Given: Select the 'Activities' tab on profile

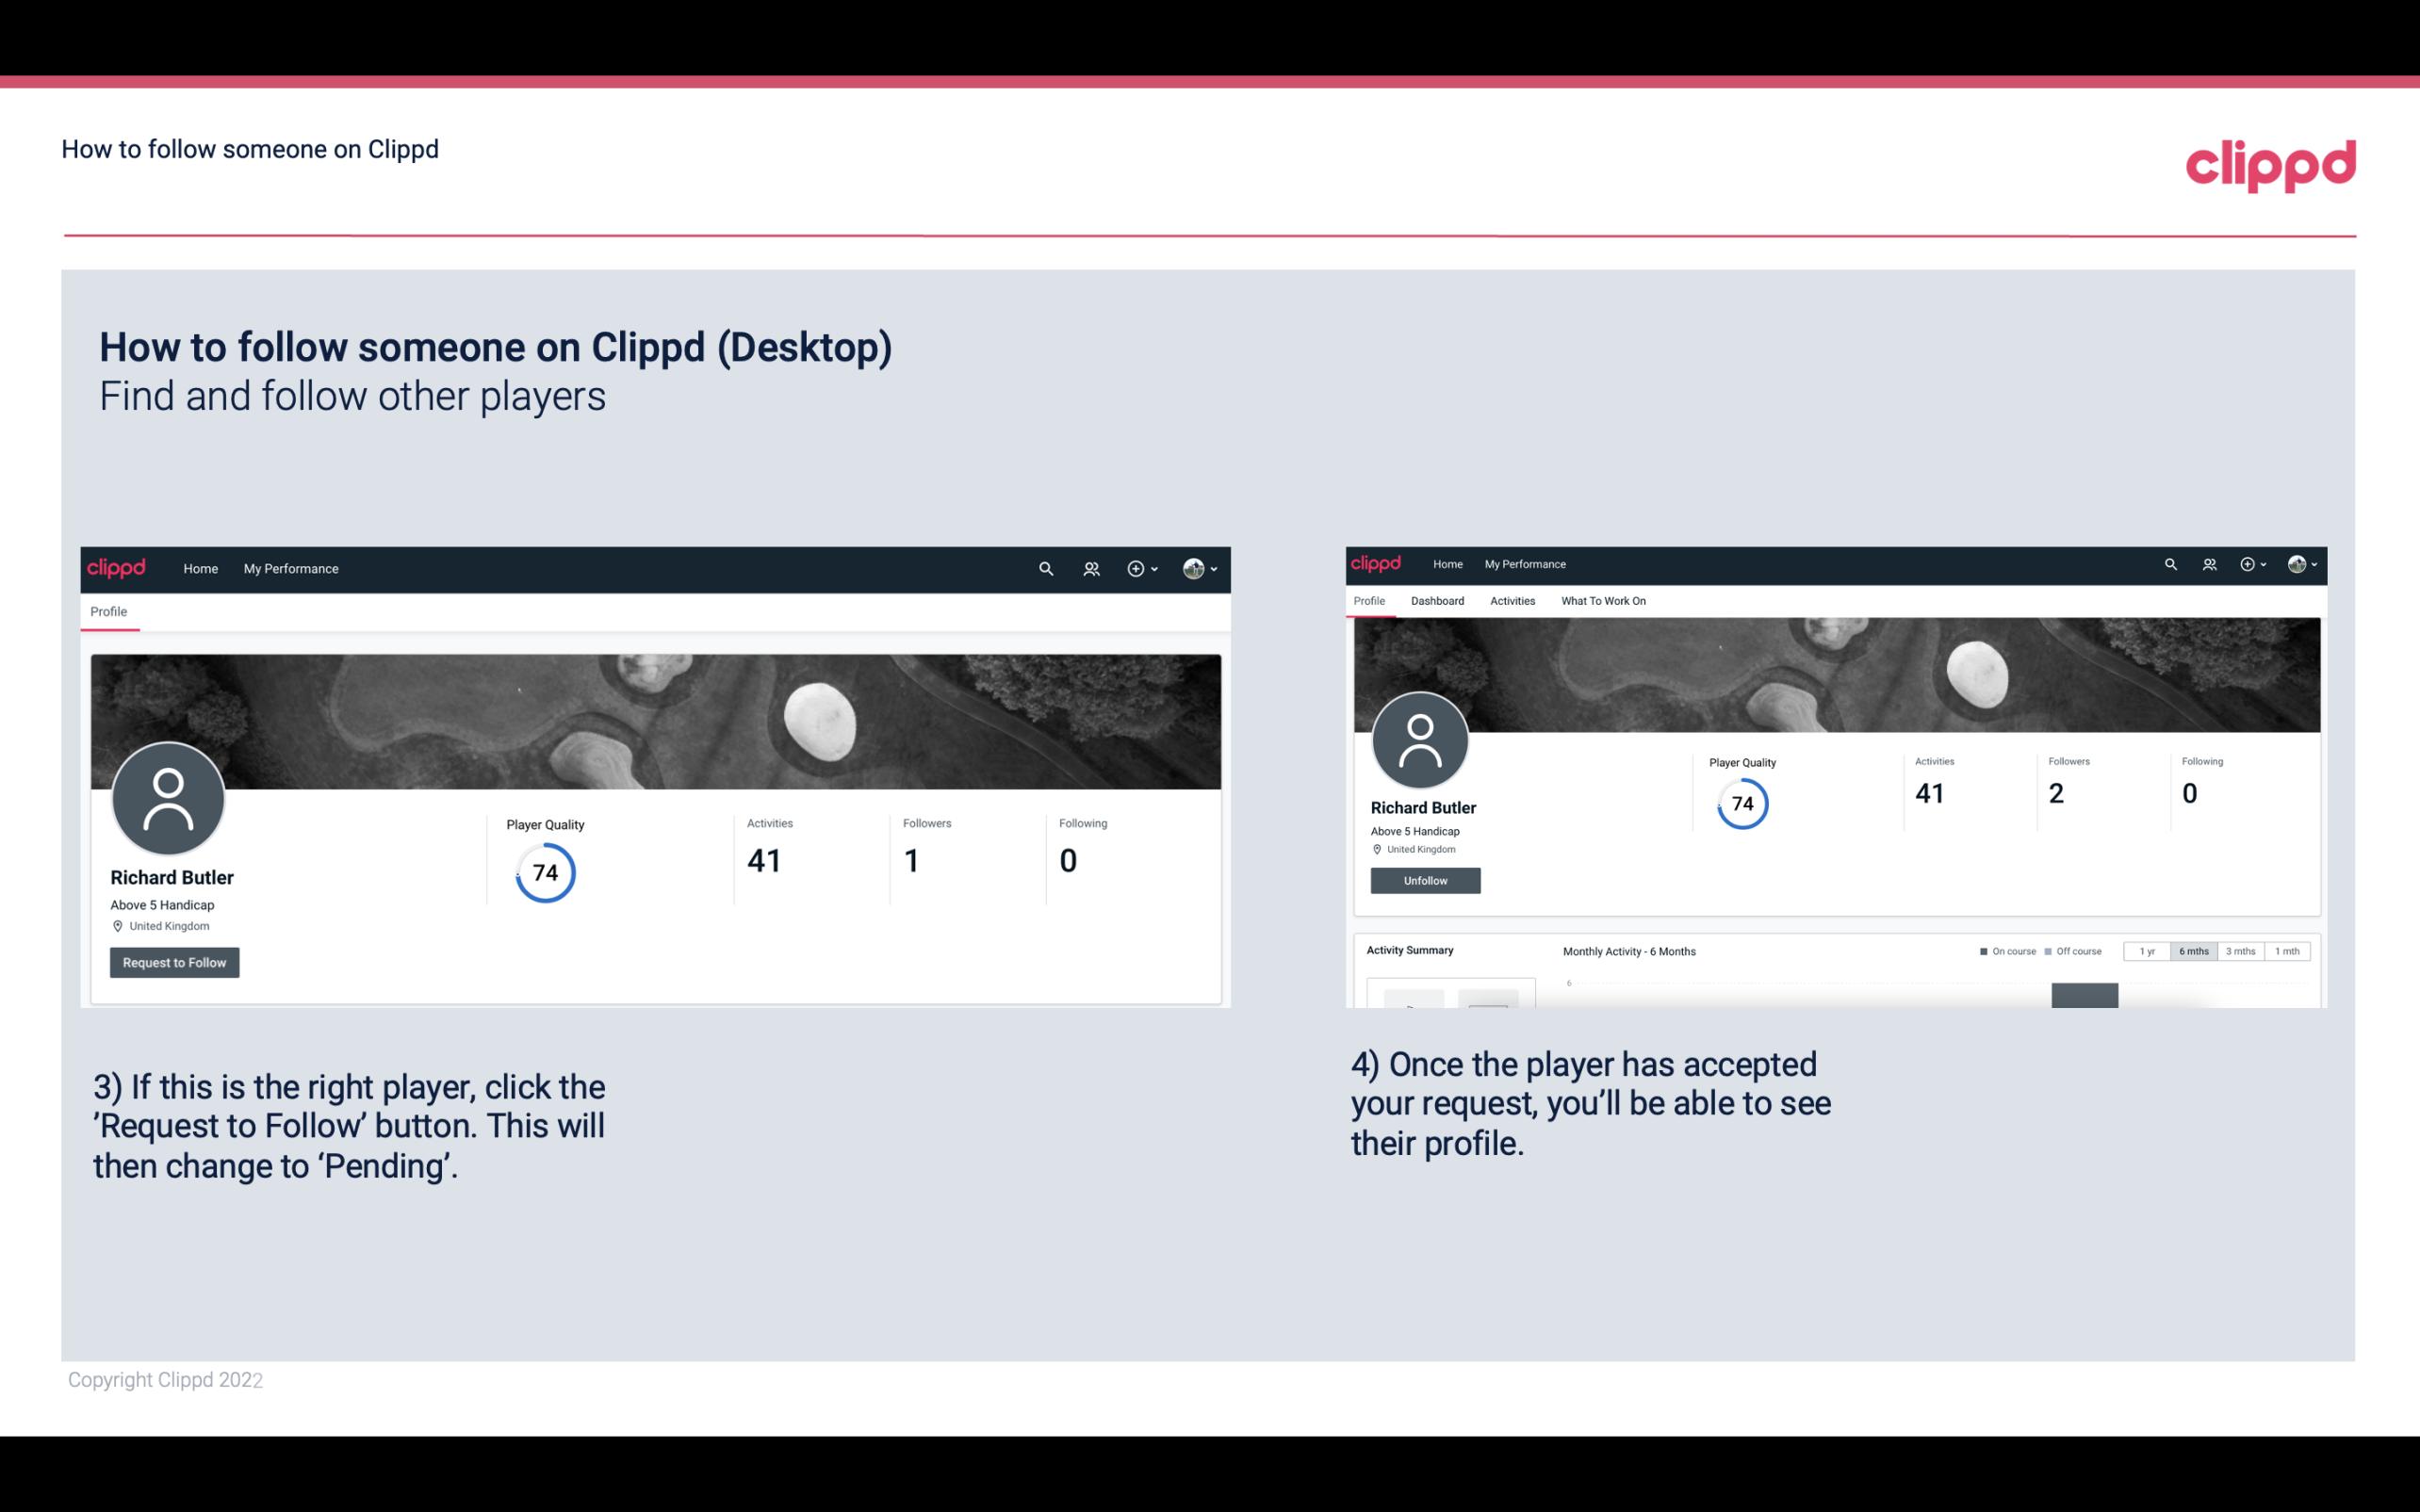Looking at the screenshot, I should [1509, 601].
